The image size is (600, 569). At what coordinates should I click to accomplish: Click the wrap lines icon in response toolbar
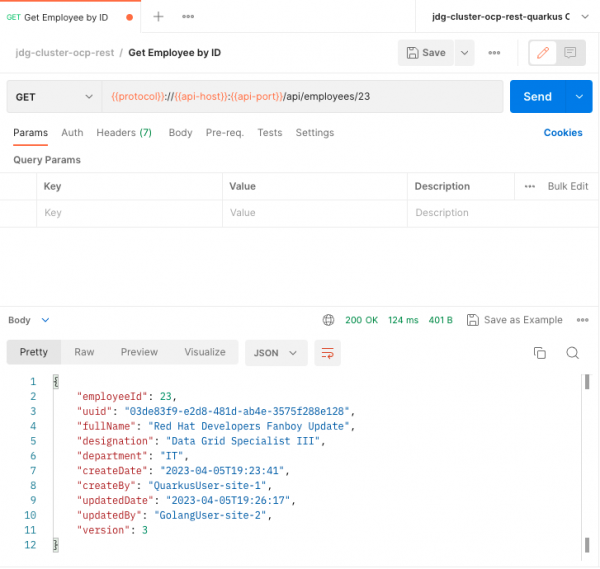327,352
